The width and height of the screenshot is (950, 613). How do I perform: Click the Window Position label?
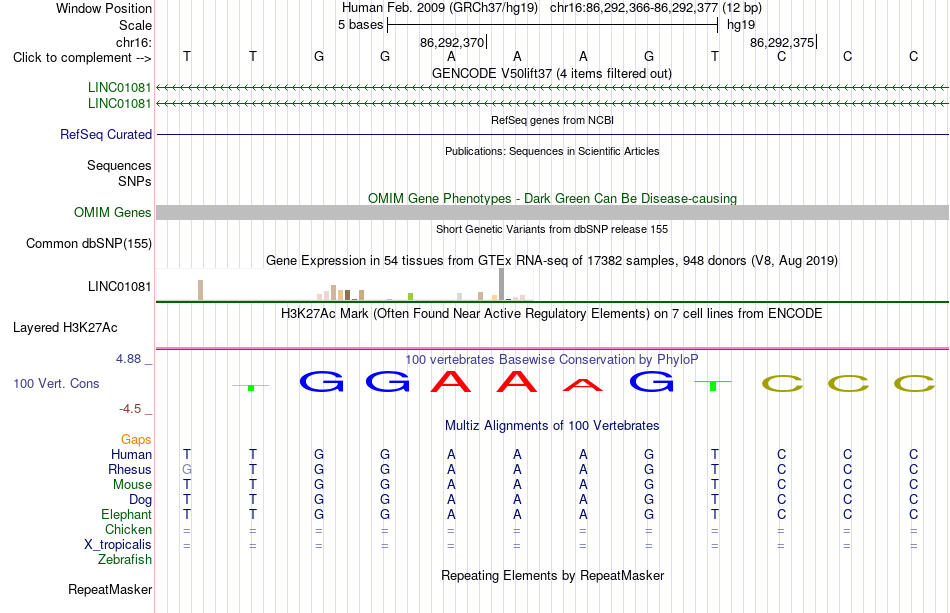(104, 8)
